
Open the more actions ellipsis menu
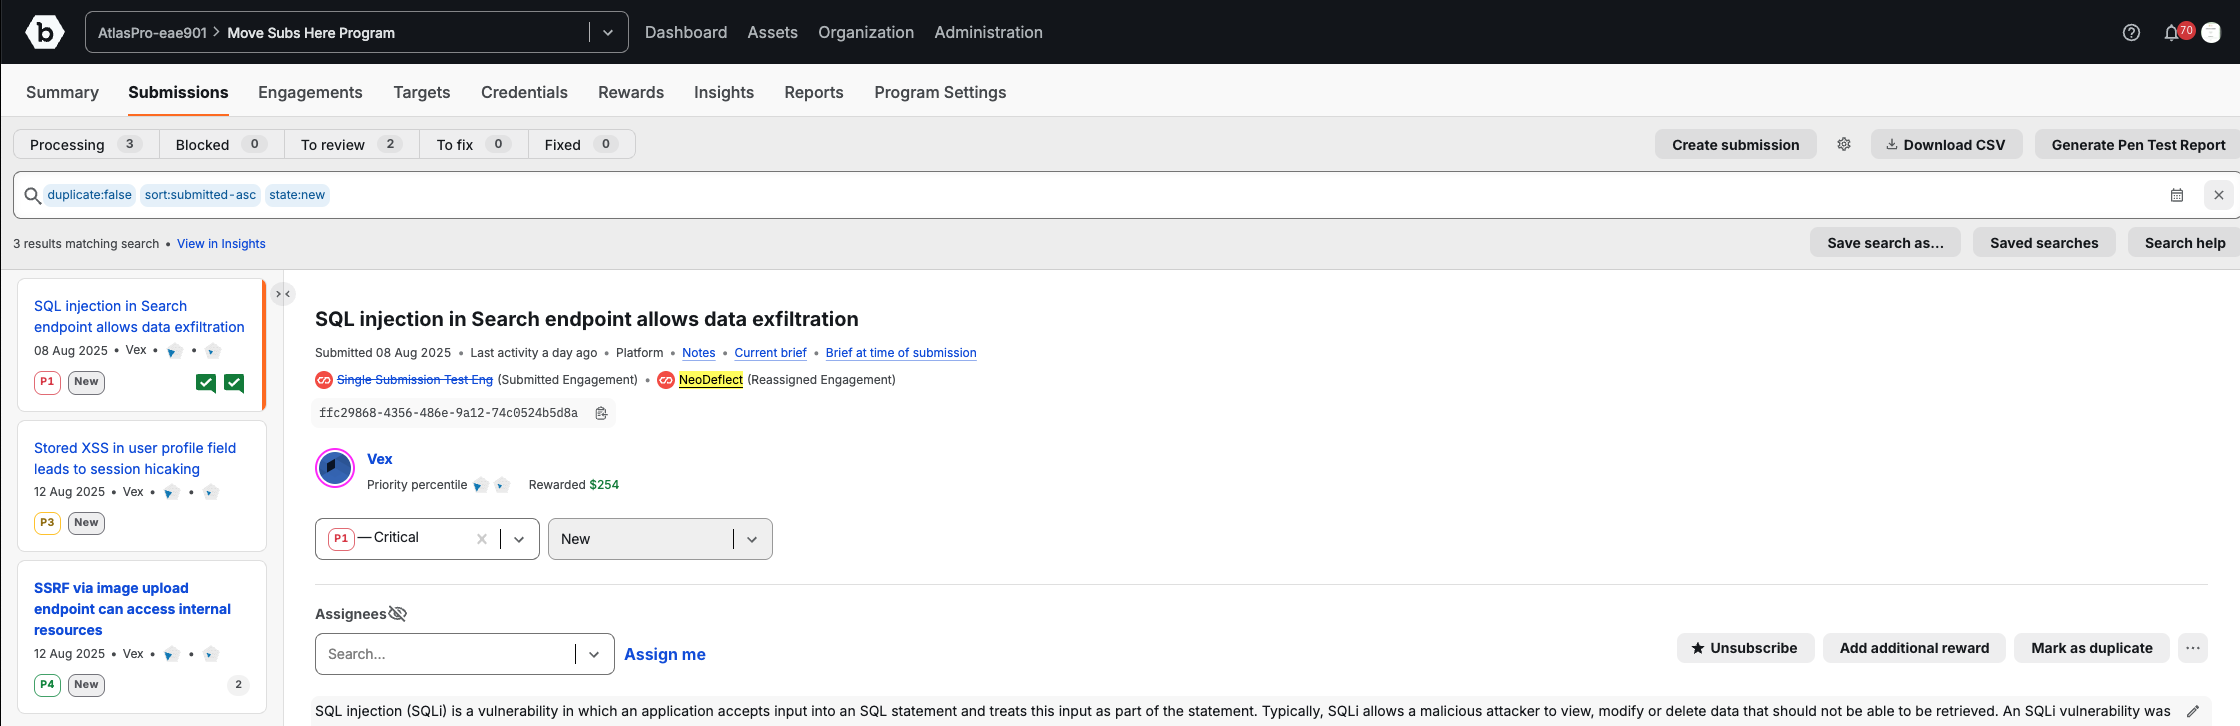[x=2193, y=648]
